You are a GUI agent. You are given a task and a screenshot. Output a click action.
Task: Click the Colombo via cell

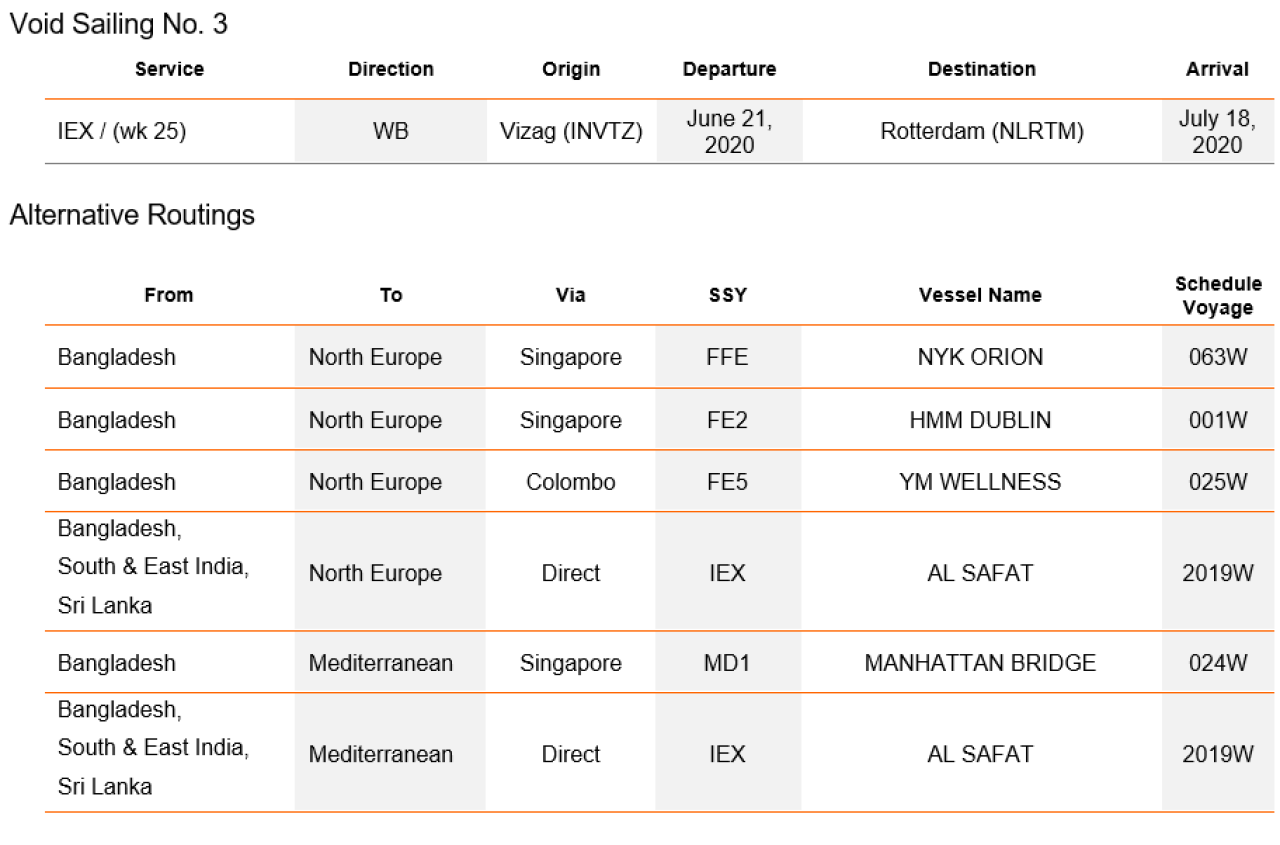pos(571,482)
